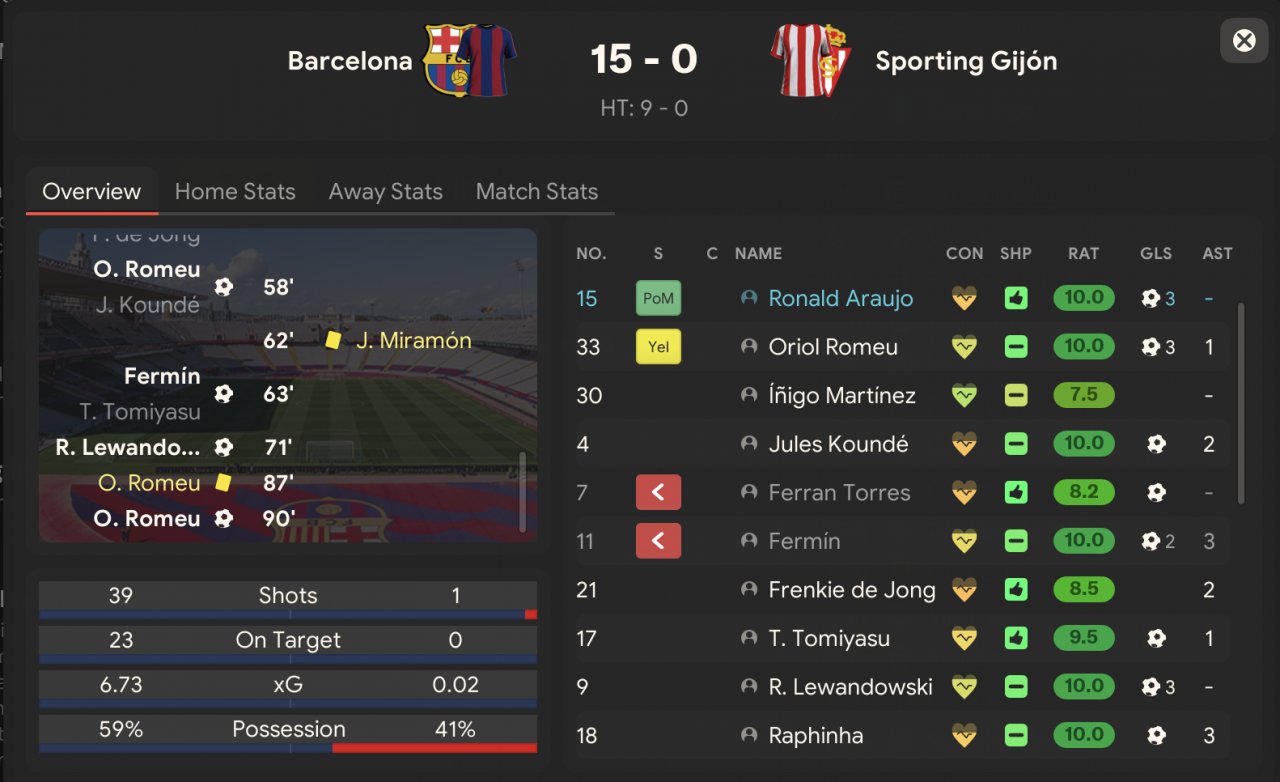1280x782 pixels.
Task: Click Fermín's red substitution arrow icon
Action: pos(658,541)
